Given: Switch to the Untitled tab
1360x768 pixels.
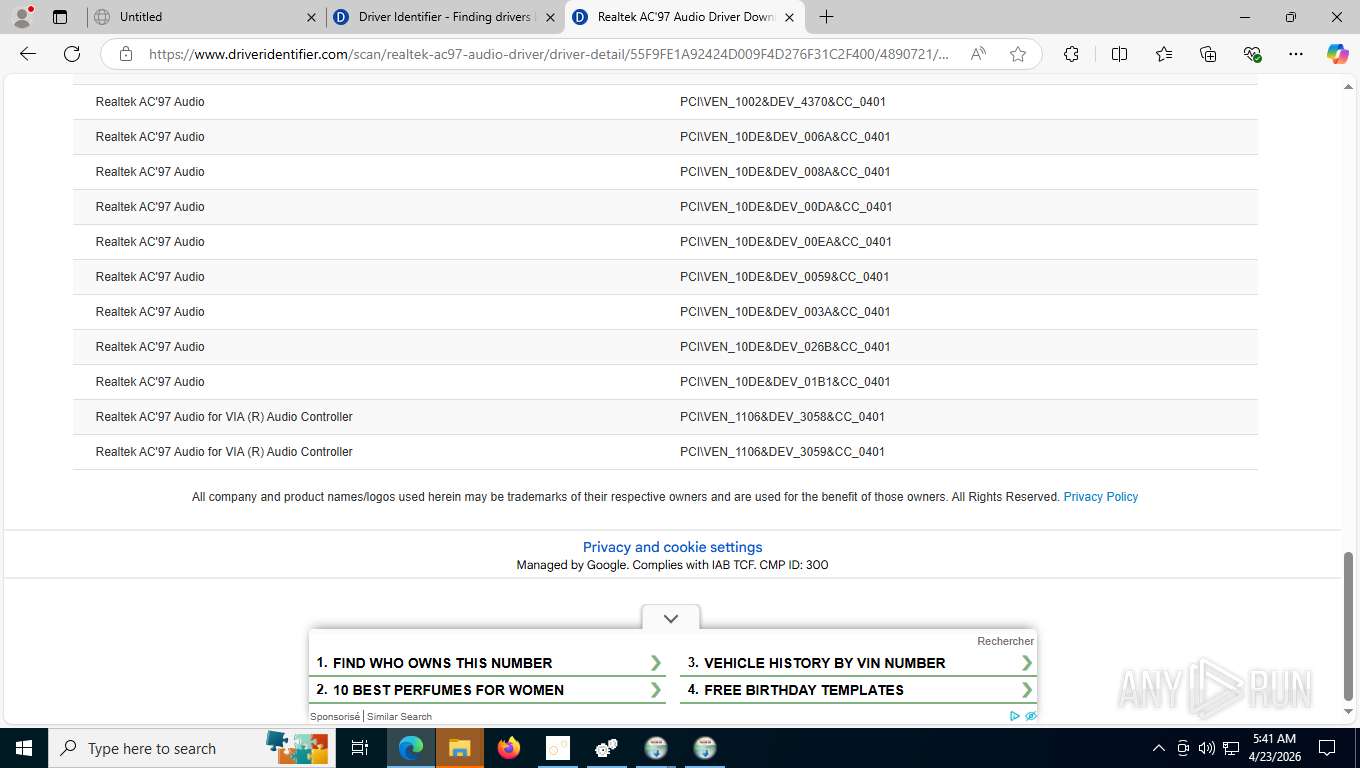Looking at the screenshot, I should point(204,17).
